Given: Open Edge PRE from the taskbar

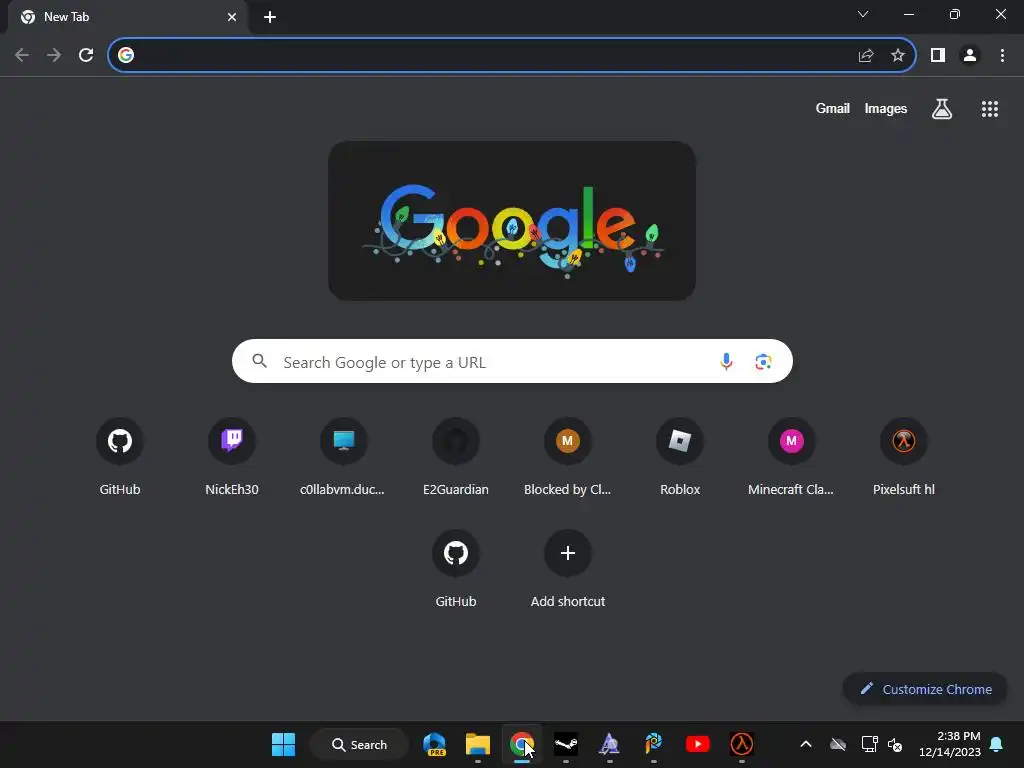Looking at the screenshot, I should pos(434,744).
